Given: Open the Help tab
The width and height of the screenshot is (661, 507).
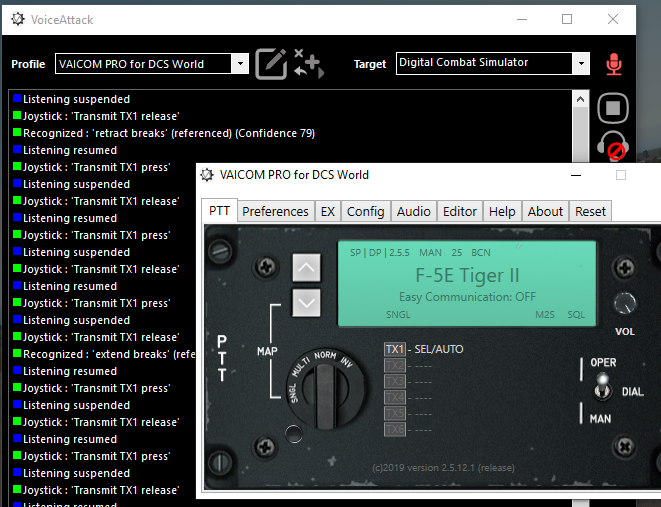Looking at the screenshot, I should pos(502,211).
